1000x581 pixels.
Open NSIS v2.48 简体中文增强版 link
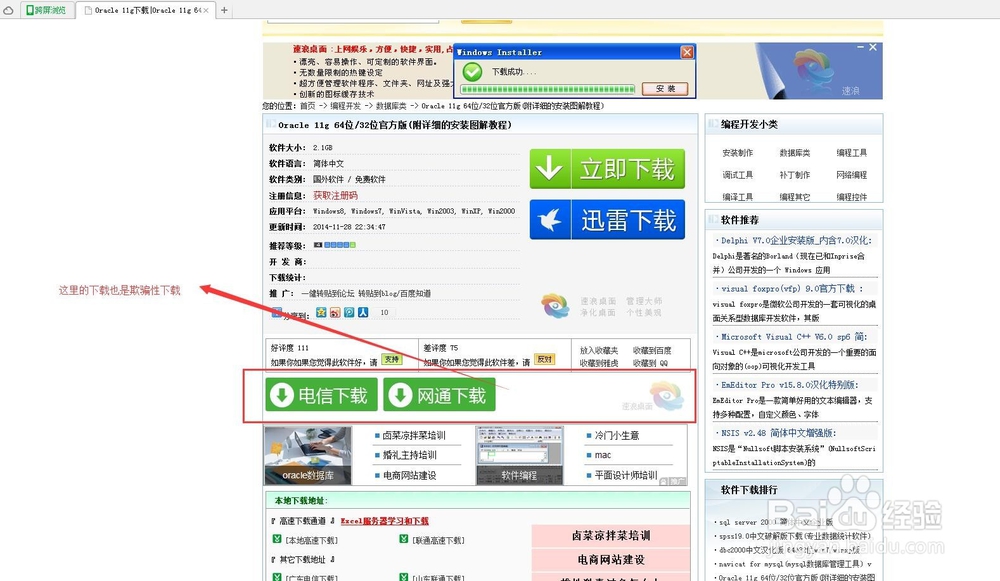(778, 433)
